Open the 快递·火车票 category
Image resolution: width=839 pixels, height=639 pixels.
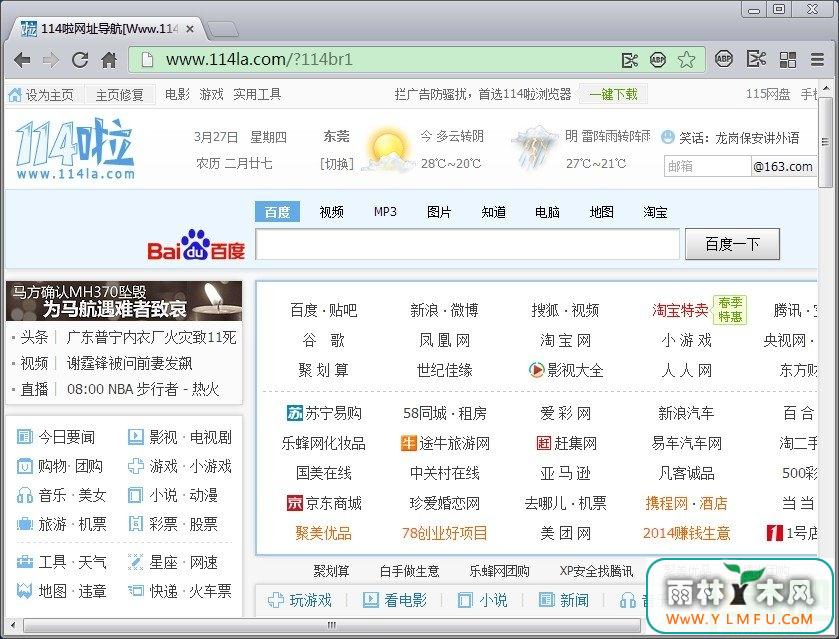[180, 591]
